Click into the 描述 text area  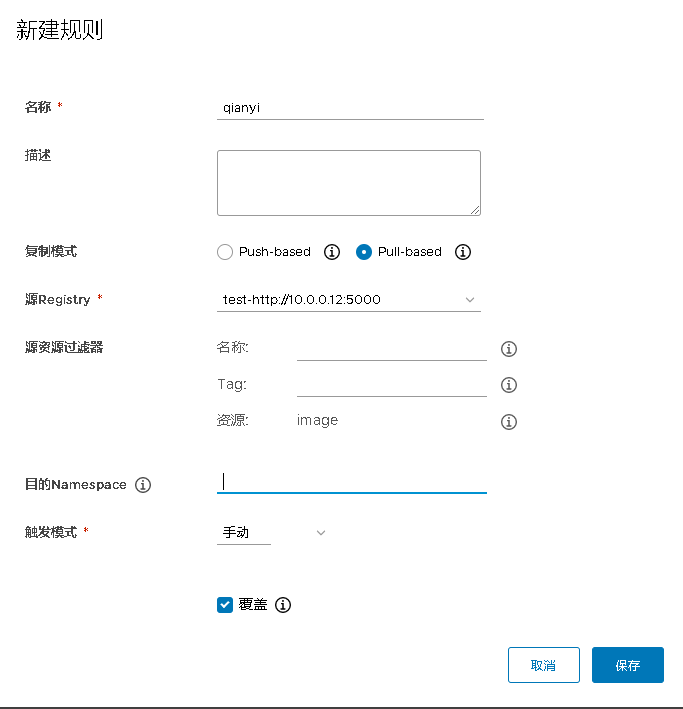pos(348,182)
